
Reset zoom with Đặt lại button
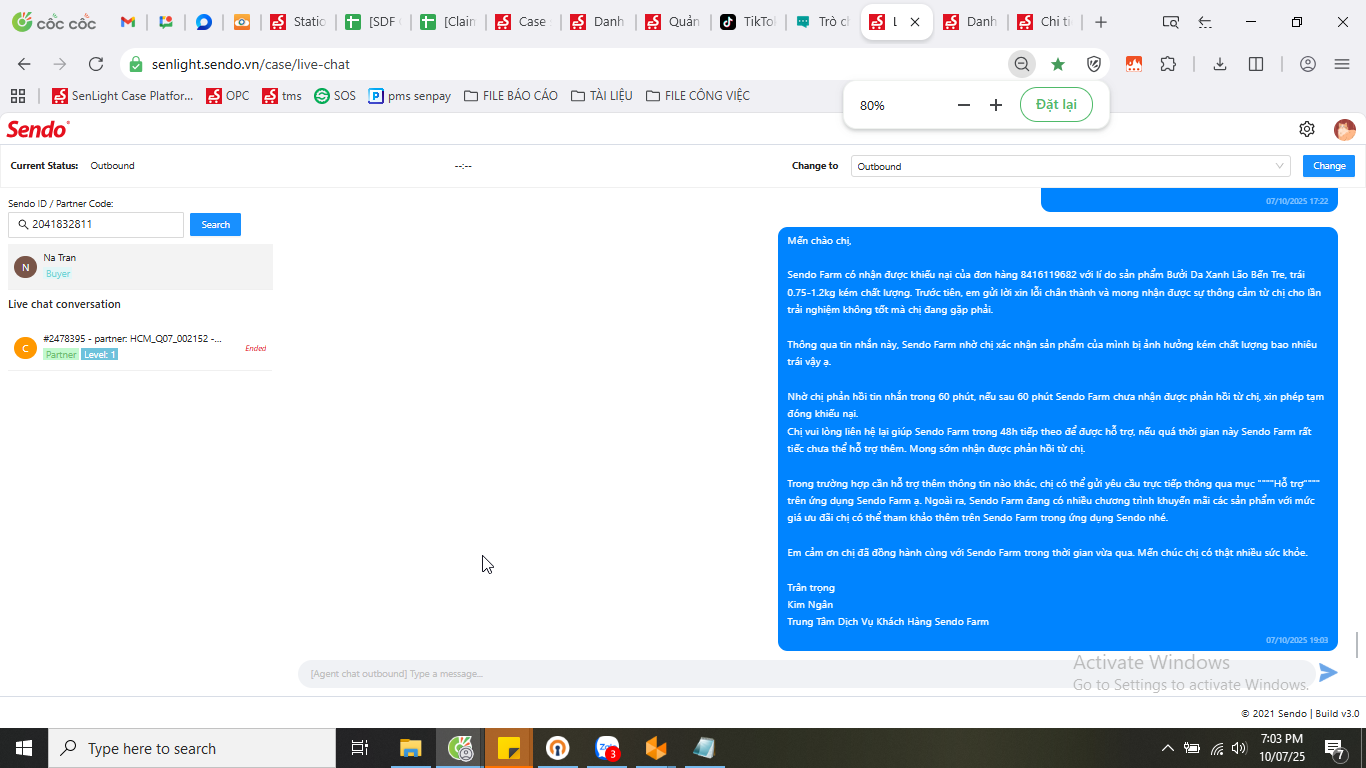point(1056,105)
